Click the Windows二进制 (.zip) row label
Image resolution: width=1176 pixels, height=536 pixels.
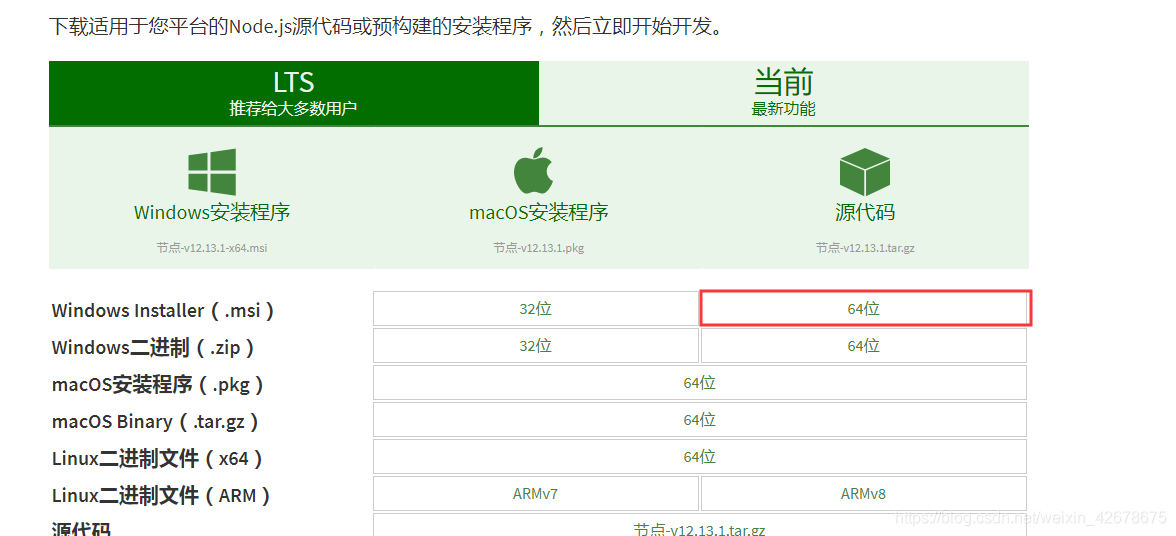154,348
